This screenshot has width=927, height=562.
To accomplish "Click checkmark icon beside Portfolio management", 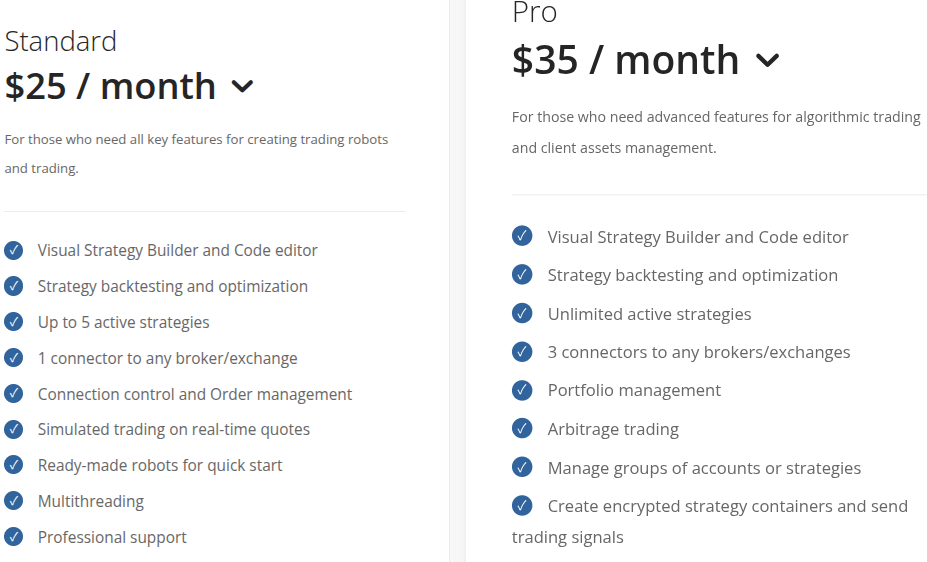I will [522, 390].
